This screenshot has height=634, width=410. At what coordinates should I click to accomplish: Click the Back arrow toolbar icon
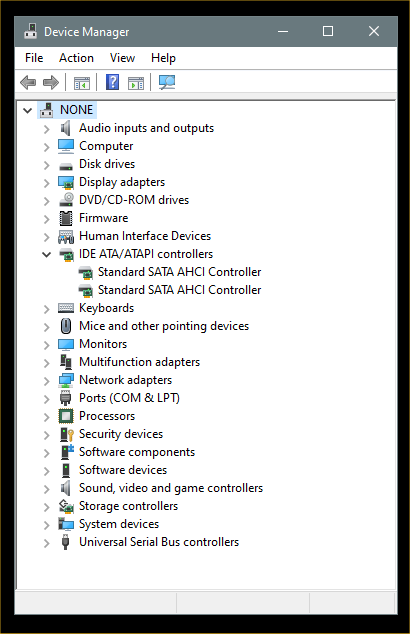click(x=28, y=82)
